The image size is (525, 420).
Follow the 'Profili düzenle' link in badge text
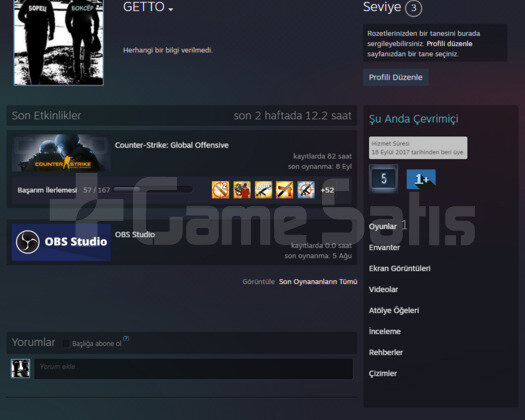[449, 44]
